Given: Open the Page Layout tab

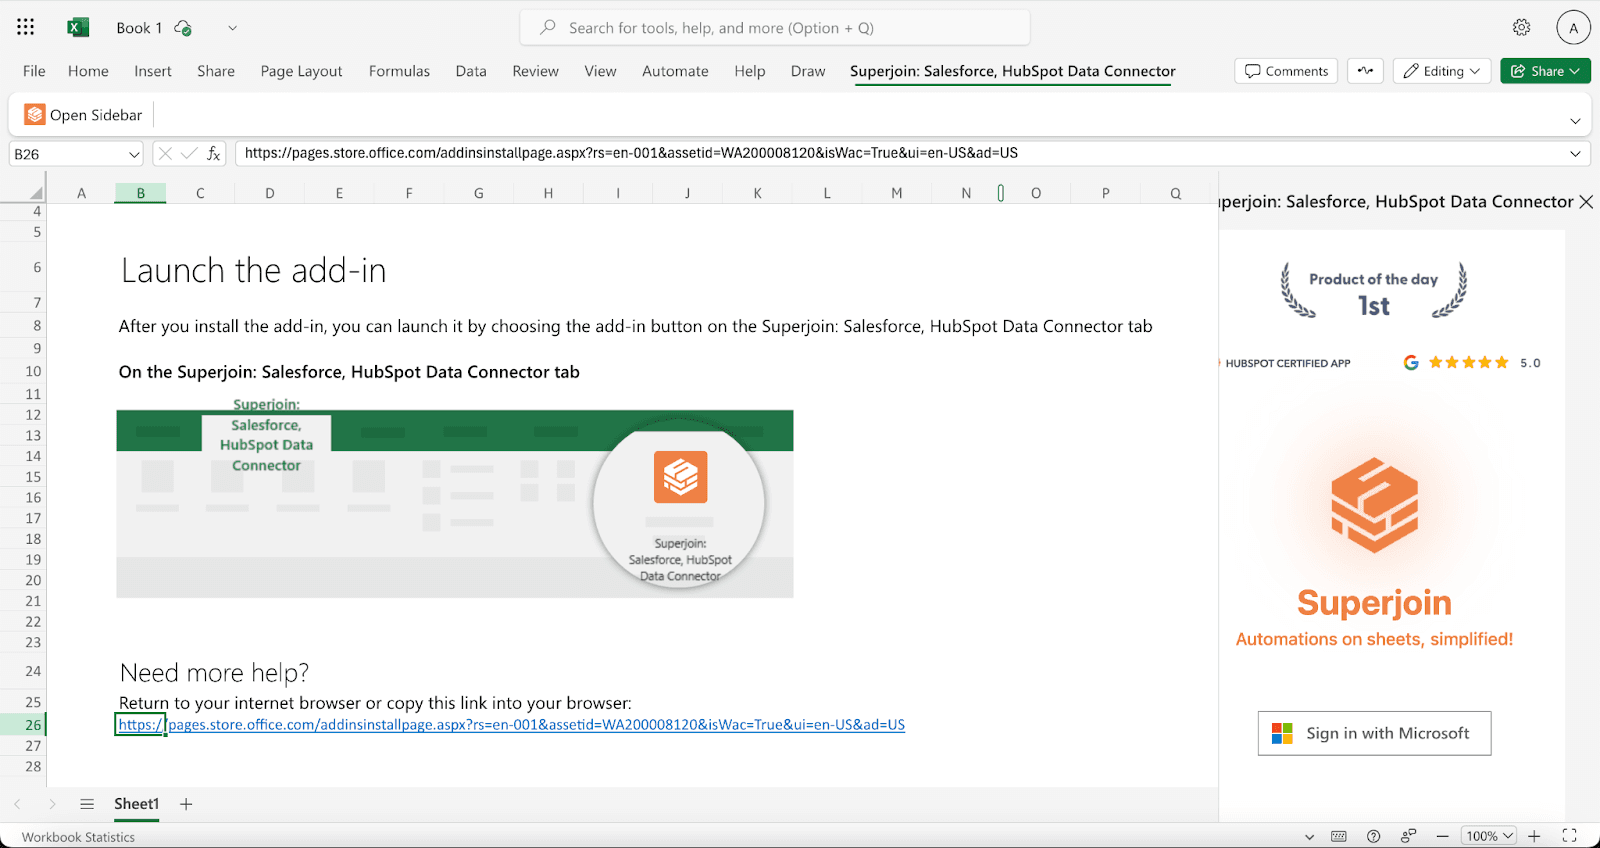Looking at the screenshot, I should [x=301, y=71].
